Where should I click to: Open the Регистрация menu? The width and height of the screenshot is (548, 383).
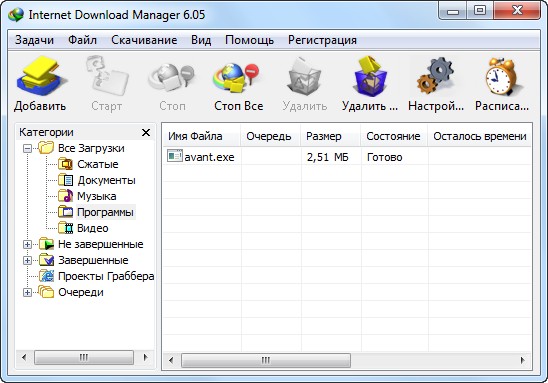[322, 40]
